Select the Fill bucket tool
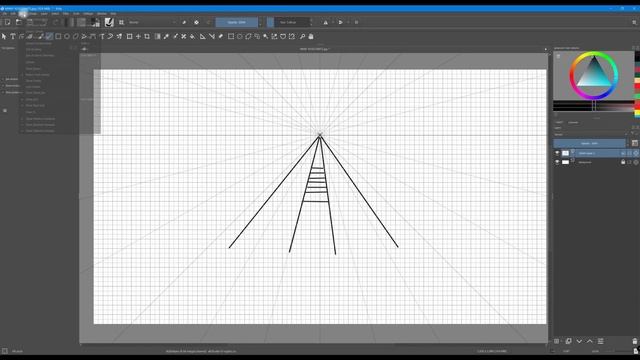The image size is (640, 360). (193, 36)
